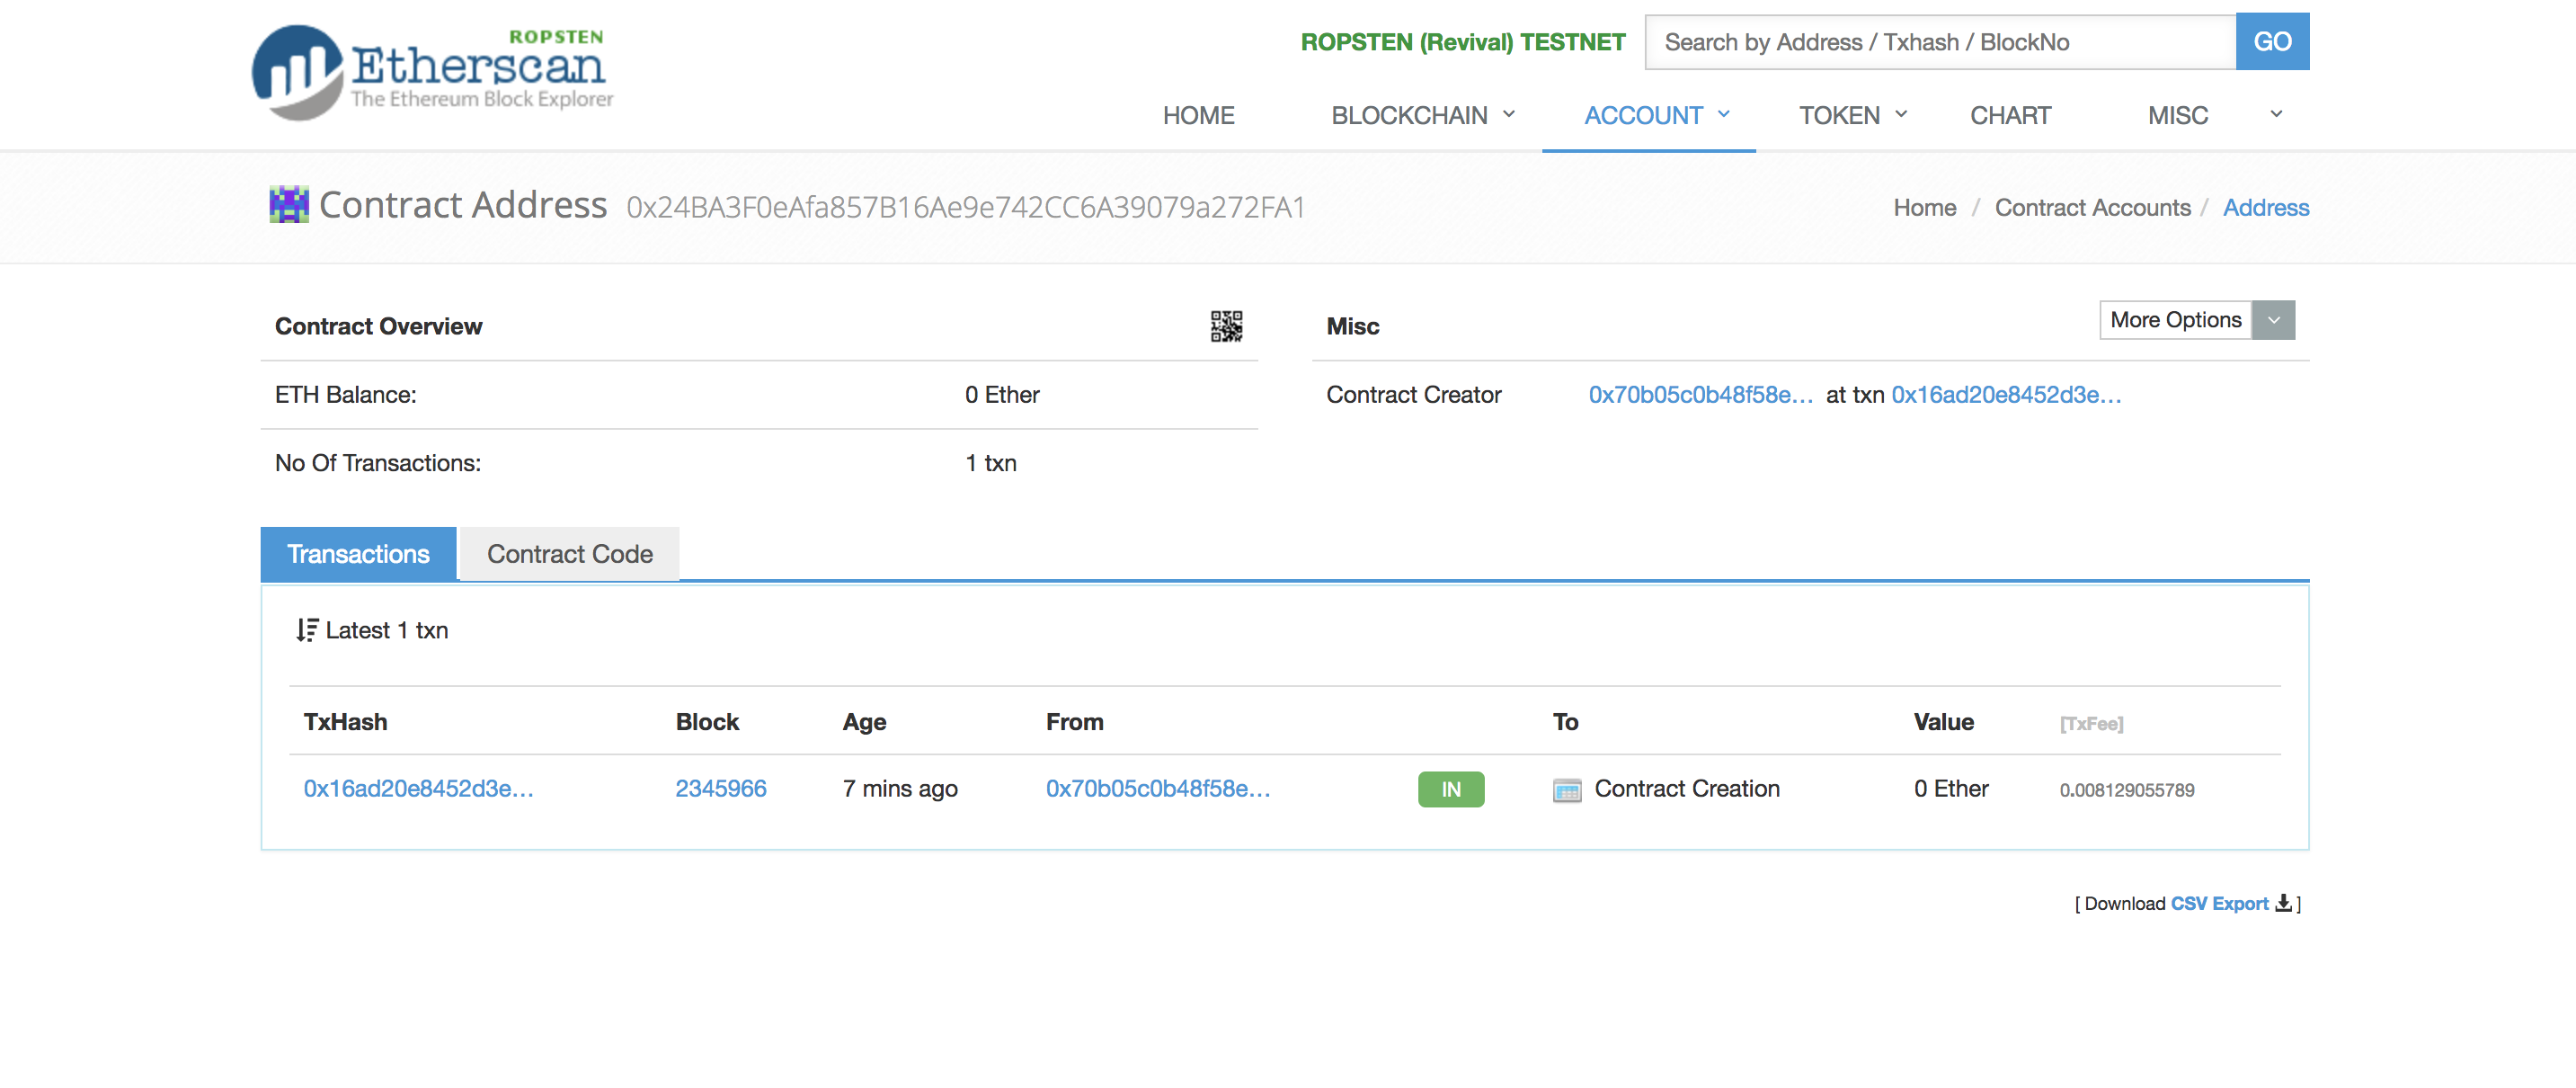Open the CHART page
The width and height of the screenshot is (2576, 1088).
point(2010,116)
